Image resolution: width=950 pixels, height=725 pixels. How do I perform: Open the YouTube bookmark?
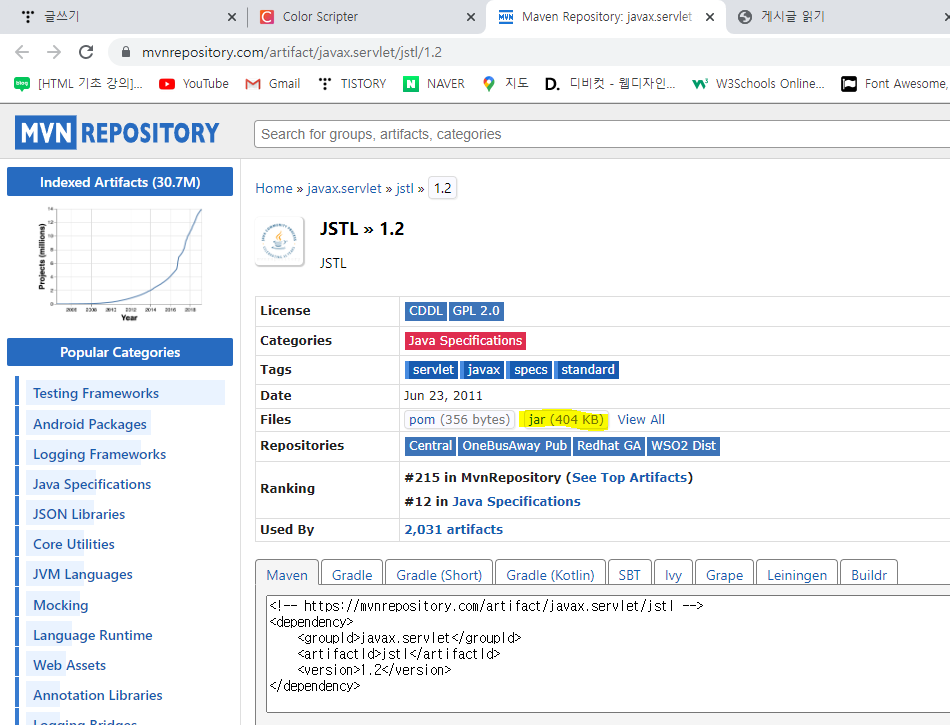[x=194, y=84]
